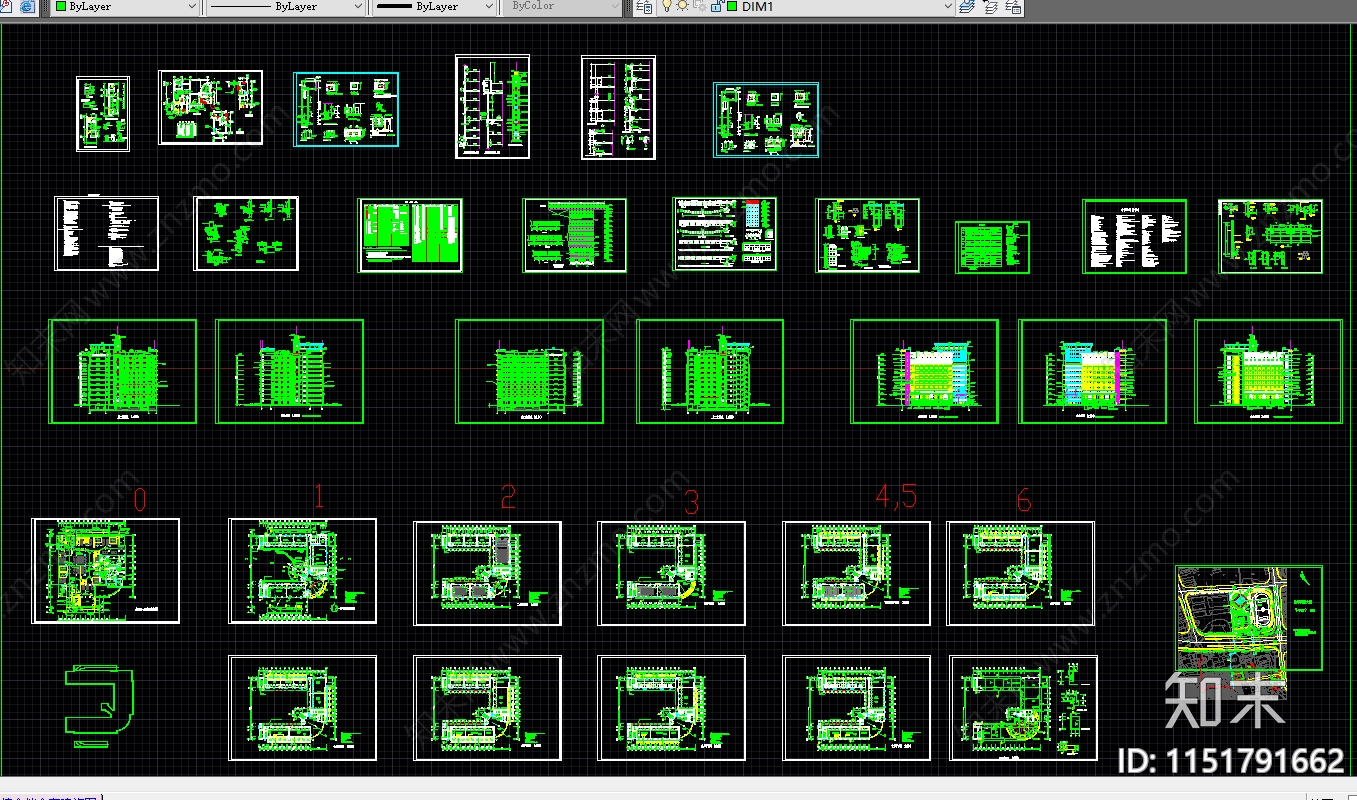Select floor plan sheet directly below label 2
Viewport: 1357px width, 800px height.
(488, 573)
